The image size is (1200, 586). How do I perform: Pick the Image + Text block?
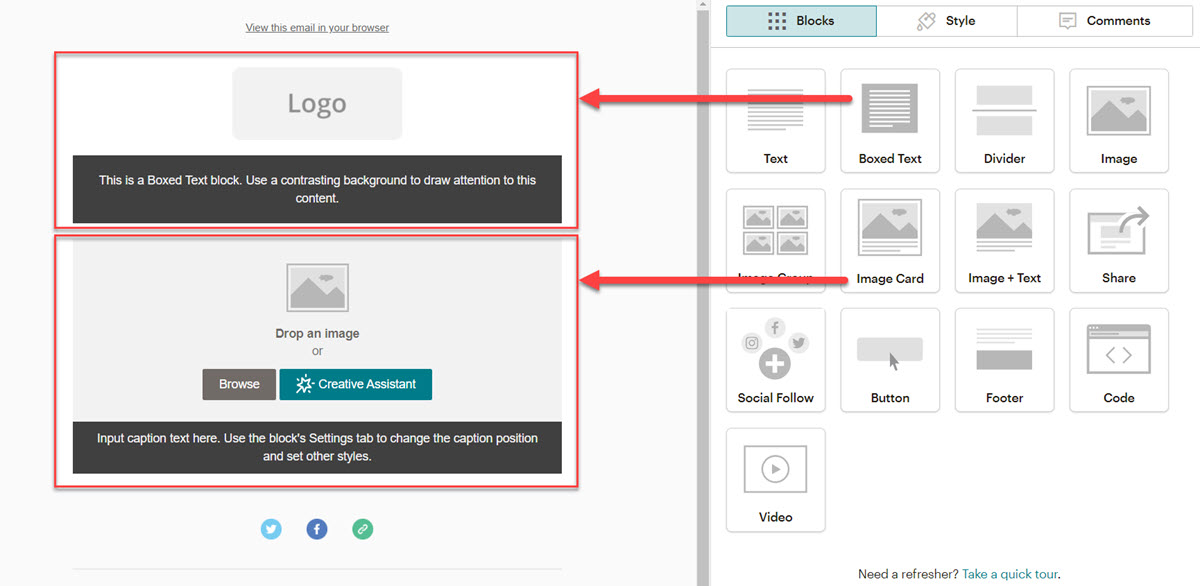point(1004,241)
